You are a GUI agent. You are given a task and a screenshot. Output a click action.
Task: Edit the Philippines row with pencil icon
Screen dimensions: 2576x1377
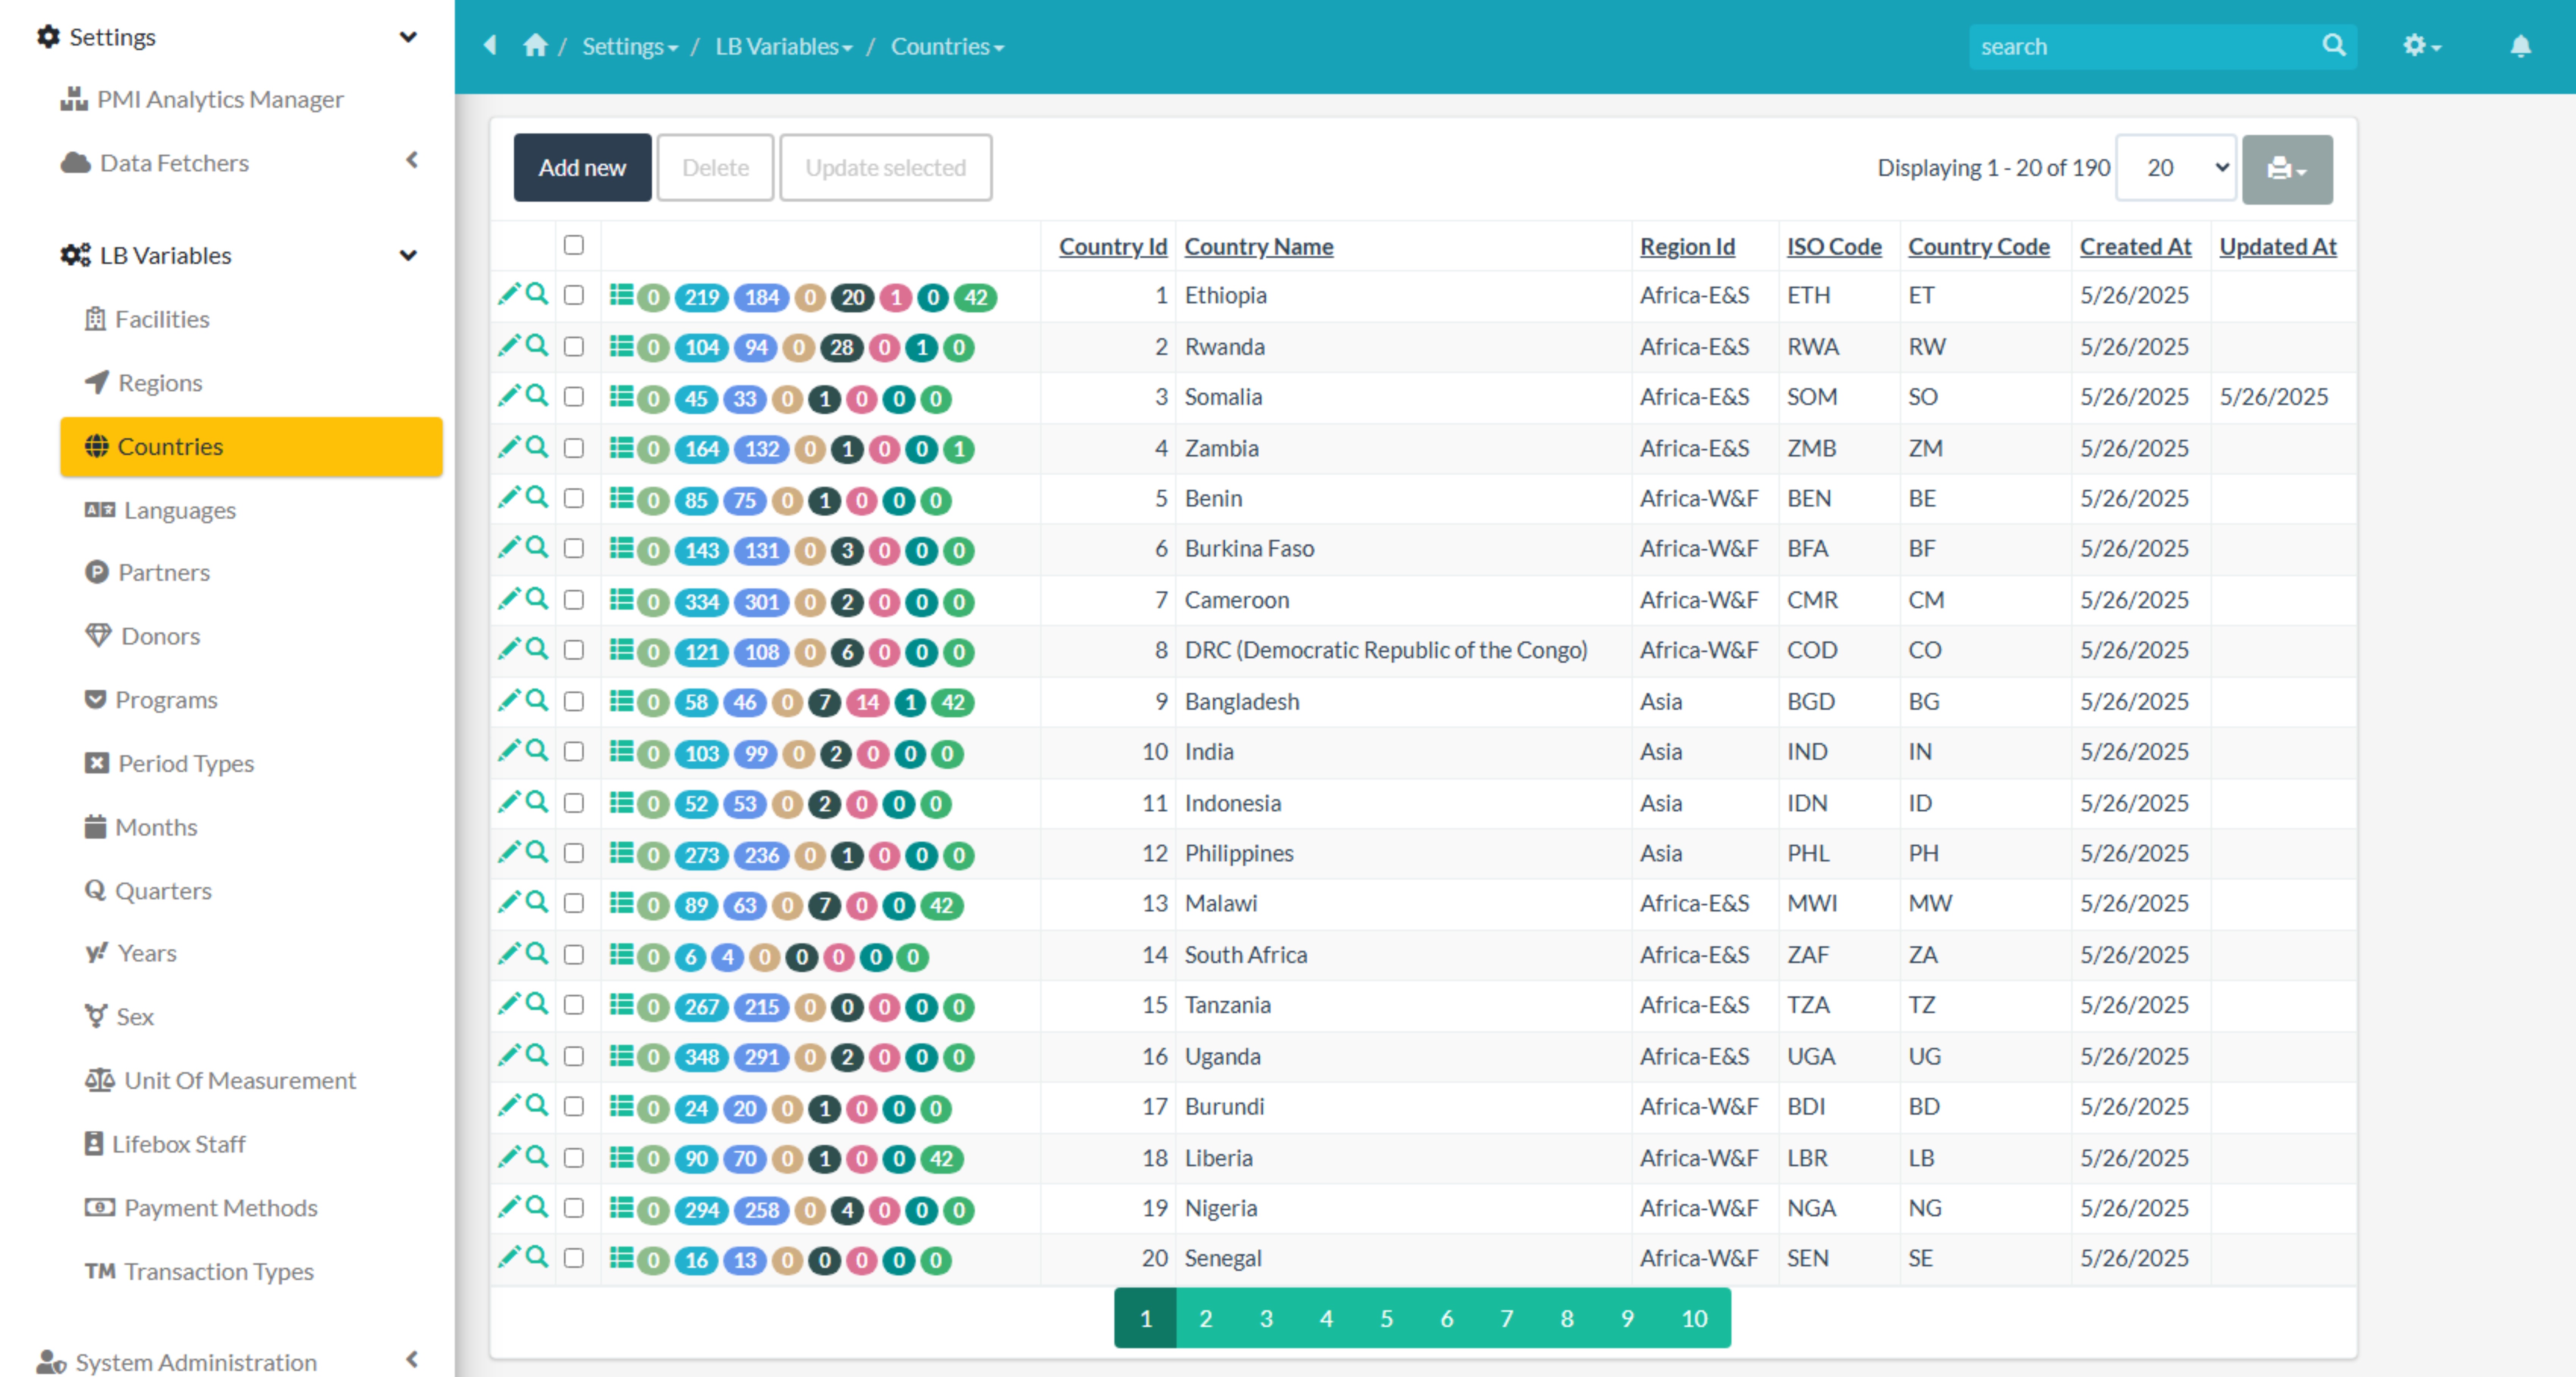coord(509,852)
